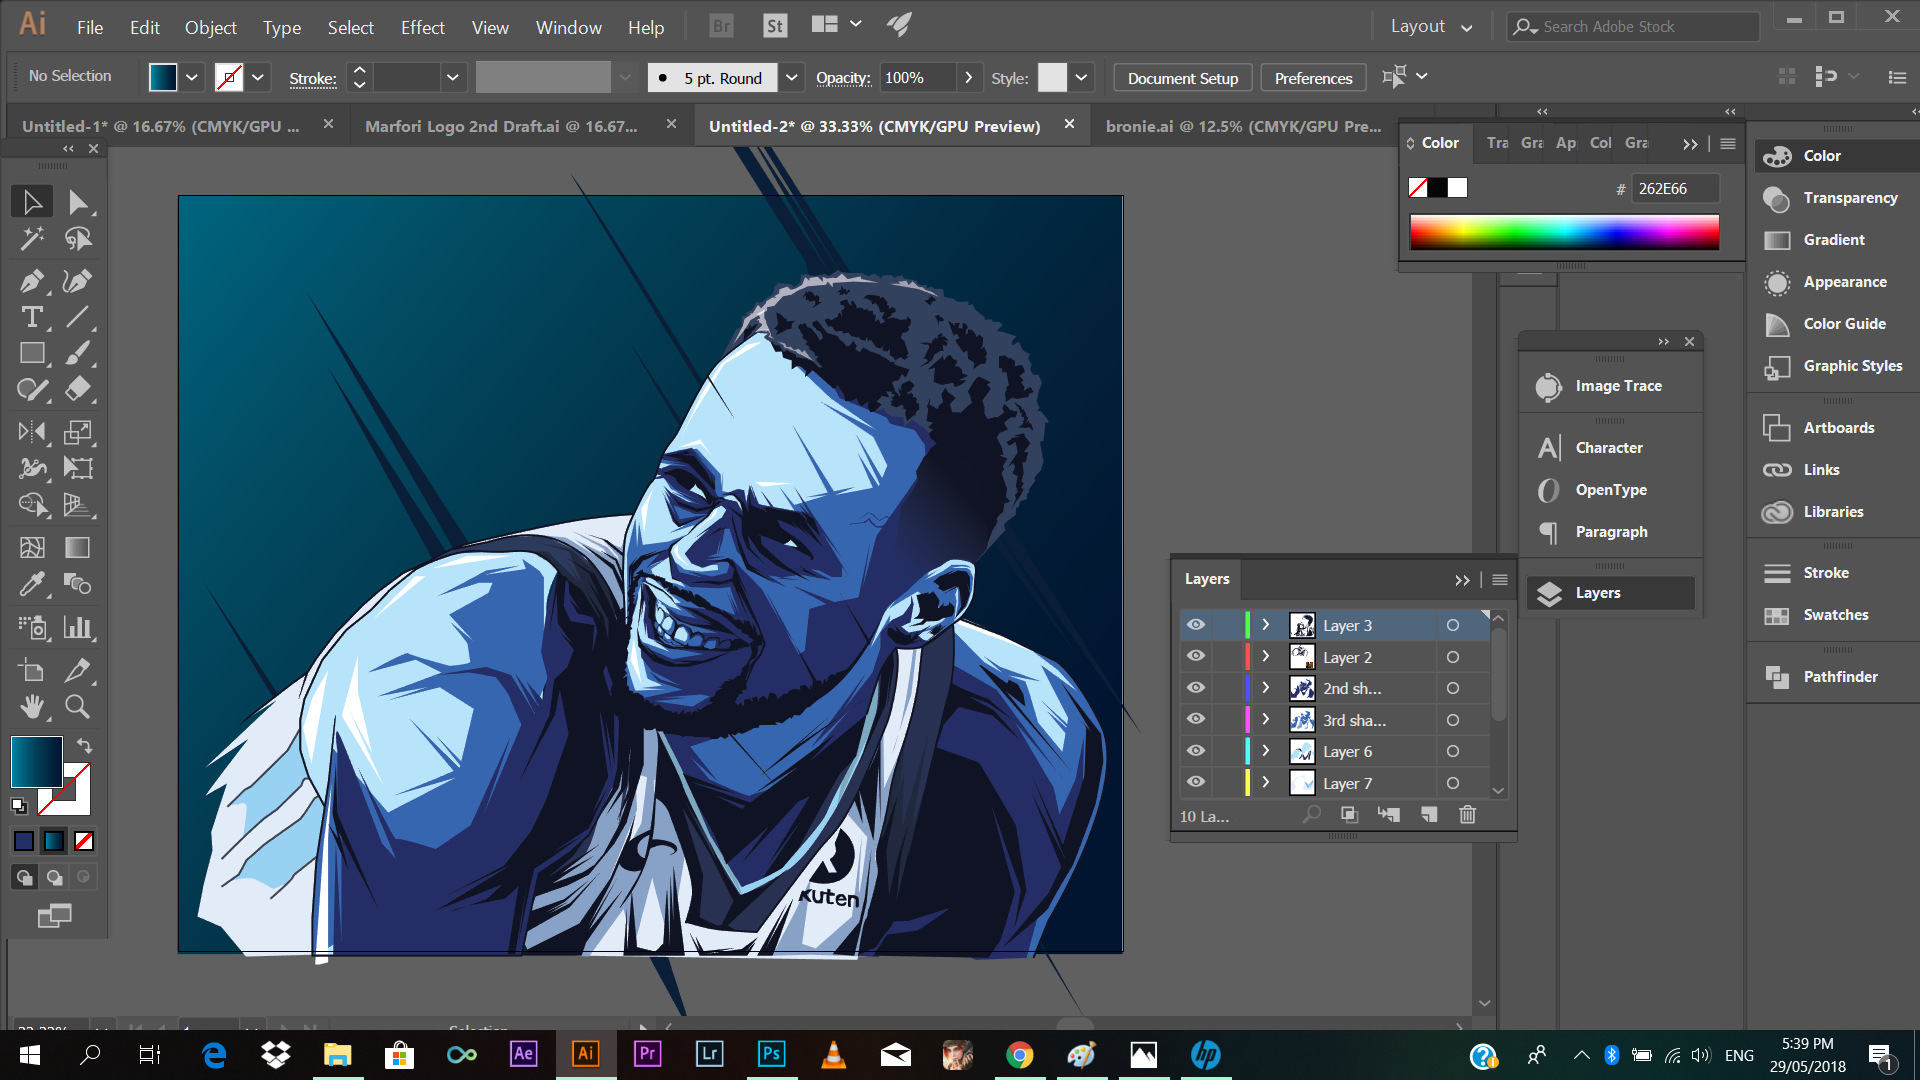Open the 5 pt. Round brush dropdown

click(x=791, y=77)
